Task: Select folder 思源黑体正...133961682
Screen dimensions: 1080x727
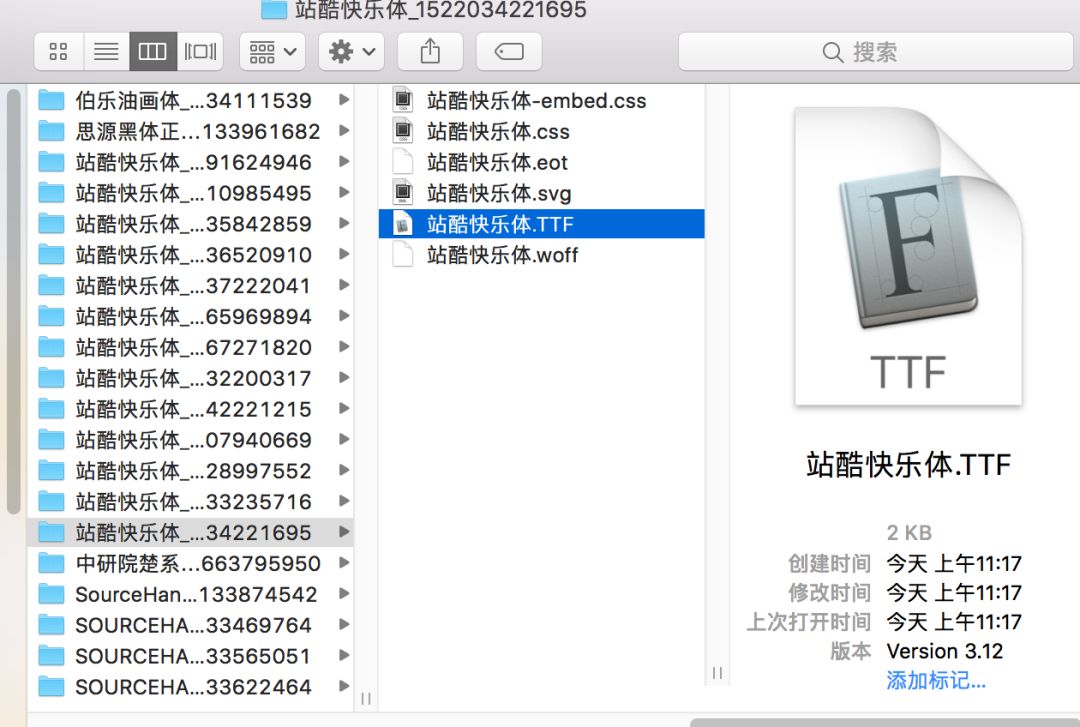Action: [191, 131]
